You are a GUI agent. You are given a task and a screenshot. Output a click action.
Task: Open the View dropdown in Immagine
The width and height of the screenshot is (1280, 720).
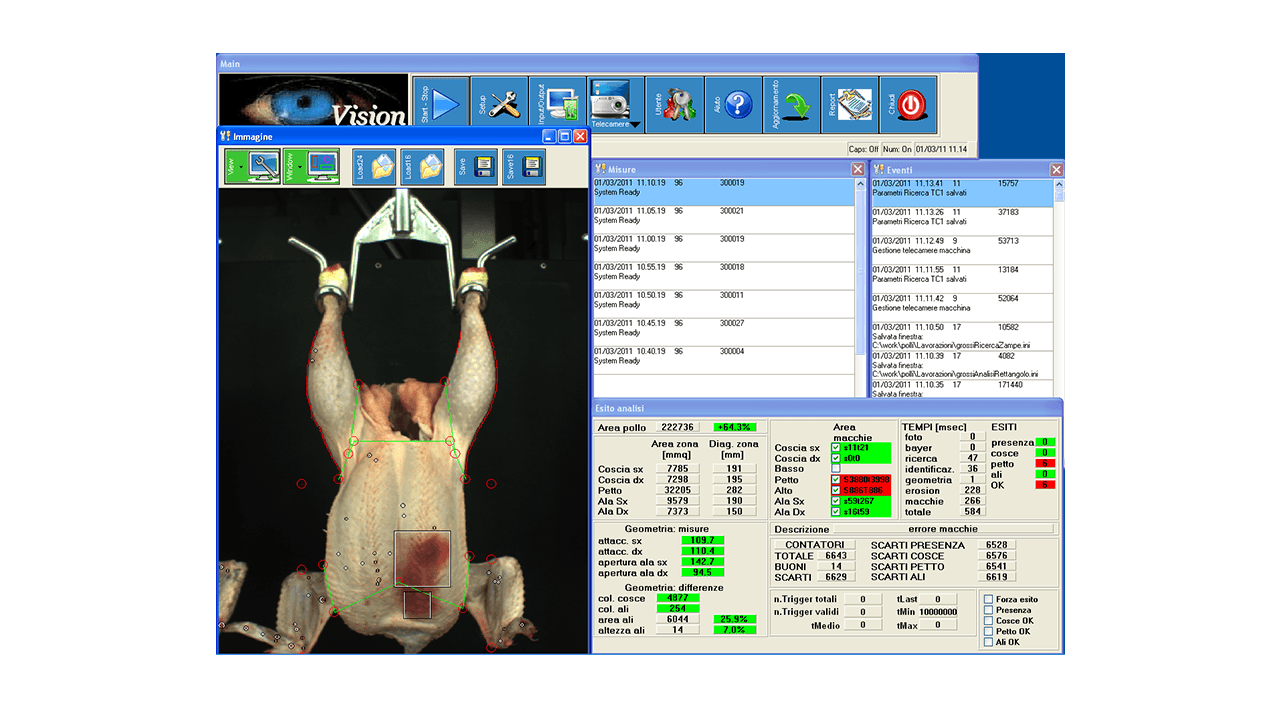(x=242, y=166)
